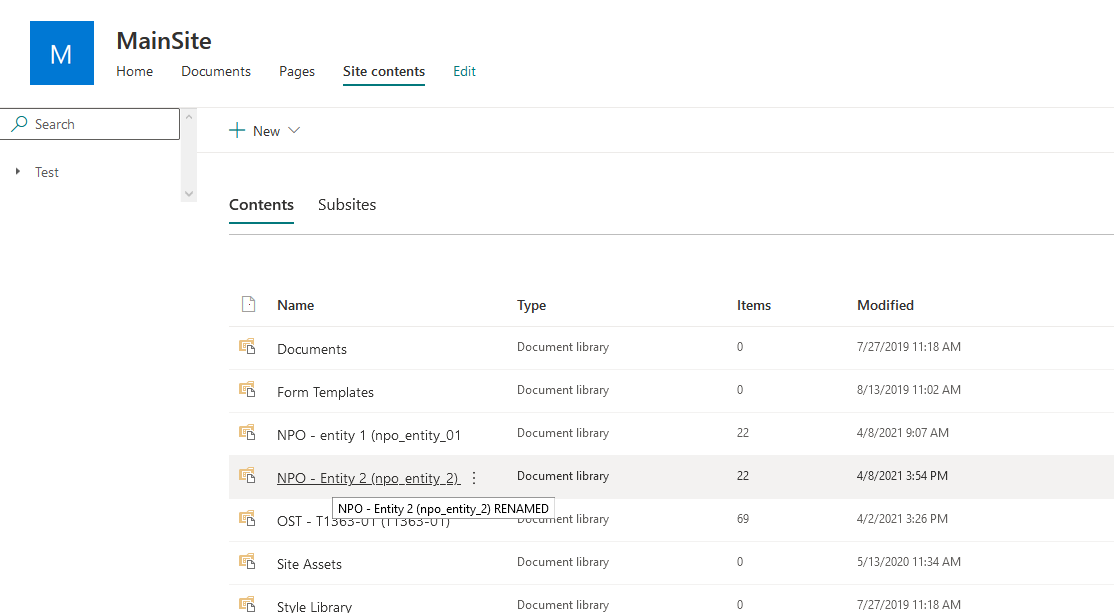Viewport: 1114px width, 613px height.
Task: Click the Site Assets library icon
Action: click(247, 561)
